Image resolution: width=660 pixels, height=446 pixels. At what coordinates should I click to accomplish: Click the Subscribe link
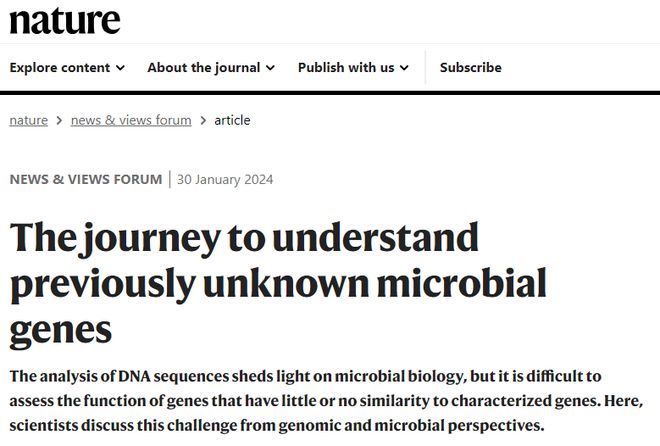pos(470,68)
